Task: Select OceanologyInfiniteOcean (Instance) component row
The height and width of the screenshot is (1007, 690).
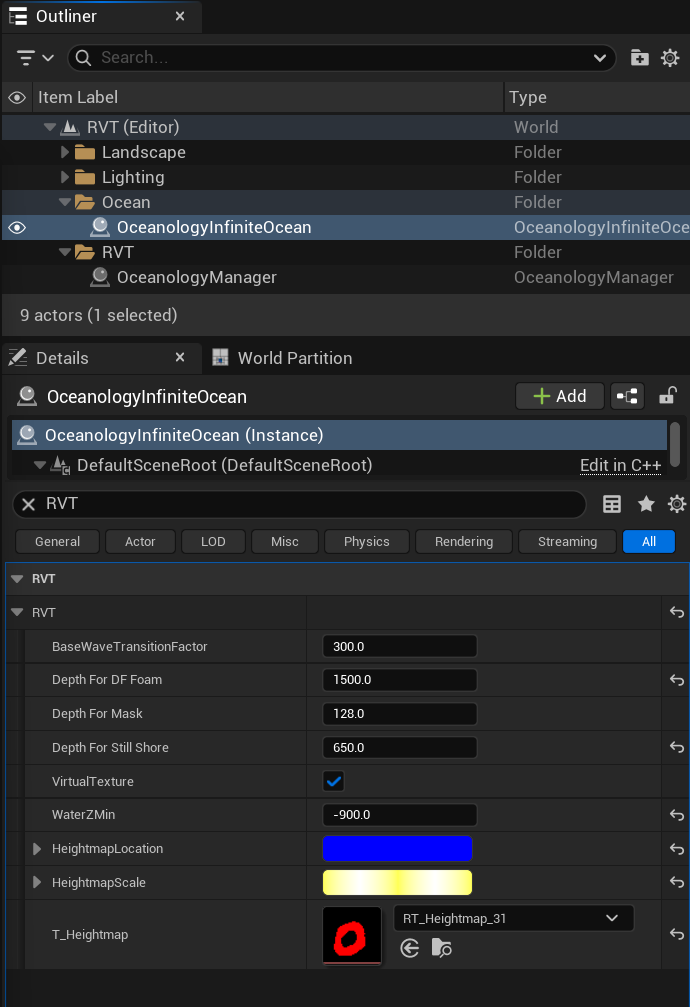Action: pyautogui.click(x=339, y=435)
